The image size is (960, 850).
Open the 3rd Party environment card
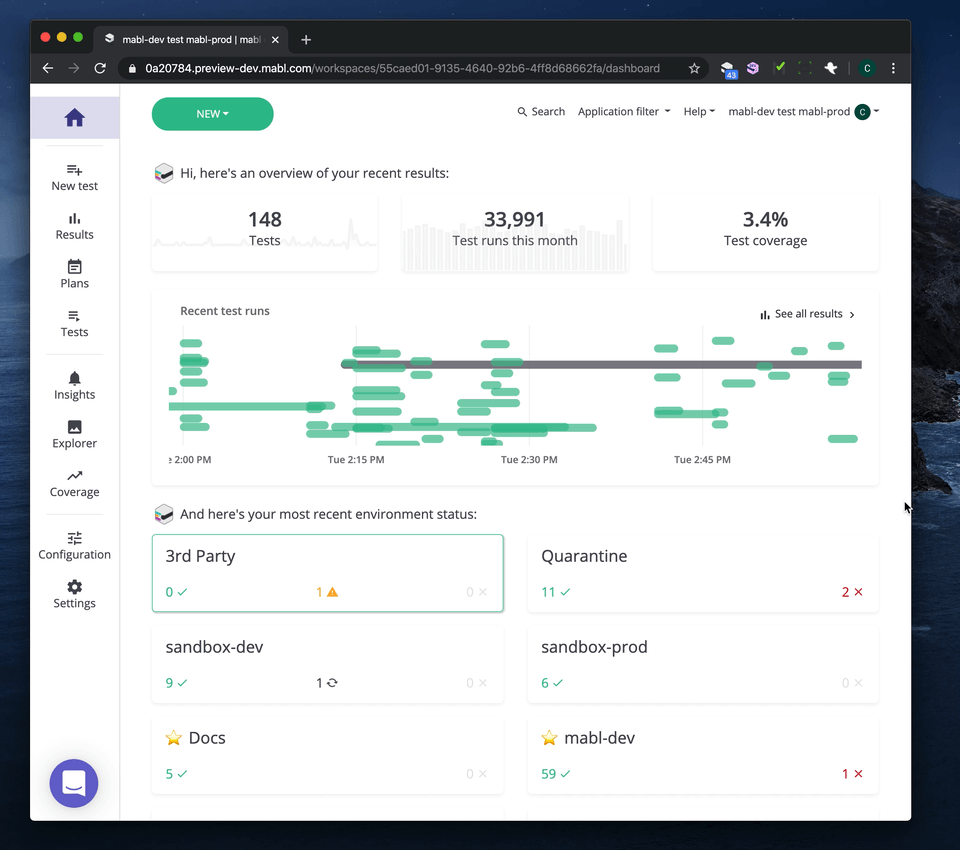pos(328,573)
